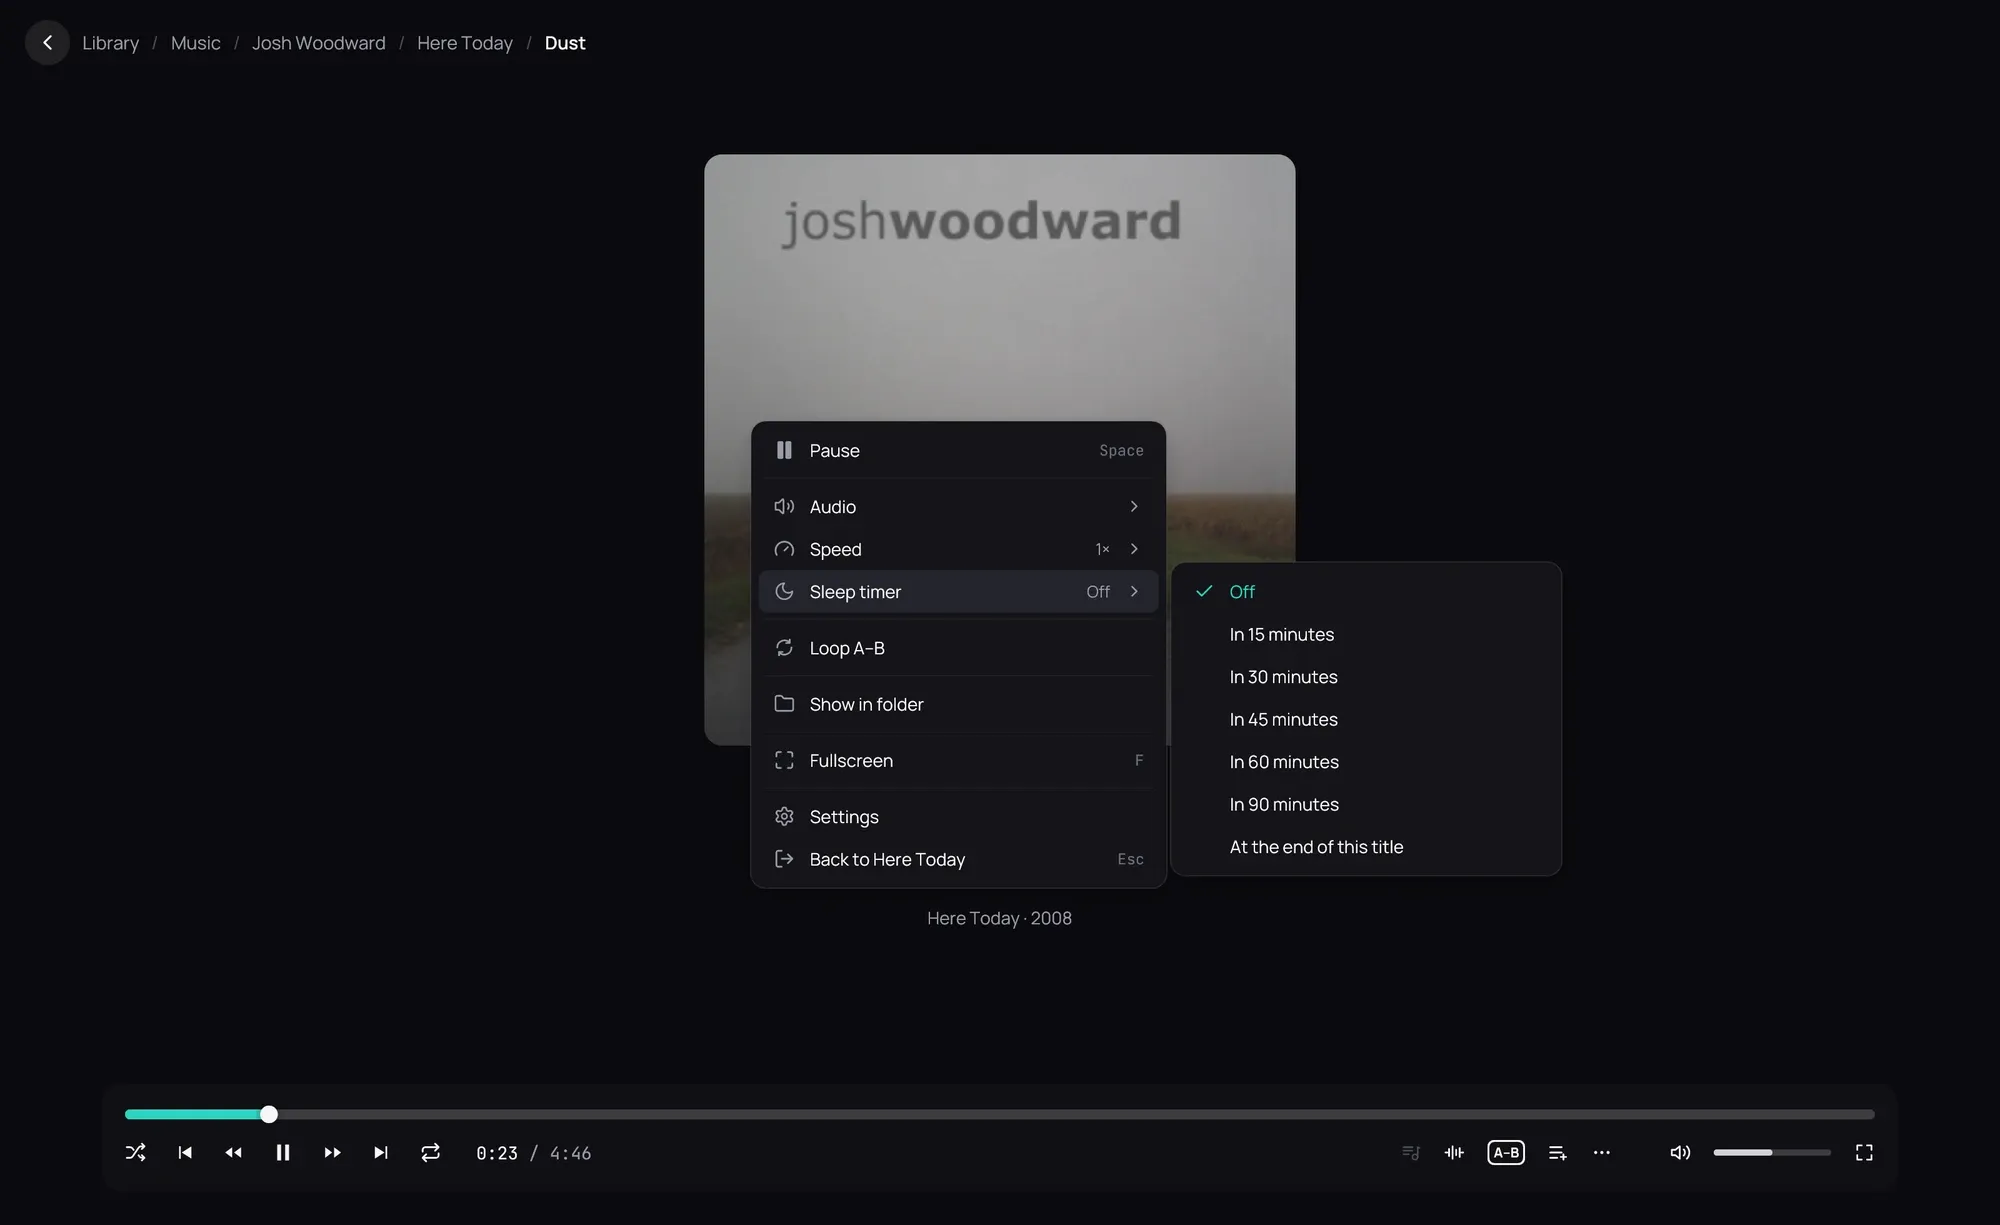The width and height of the screenshot is (2000, 1225).
Task: Choose Pause in the context menu
Action: (x=958, y=451)
